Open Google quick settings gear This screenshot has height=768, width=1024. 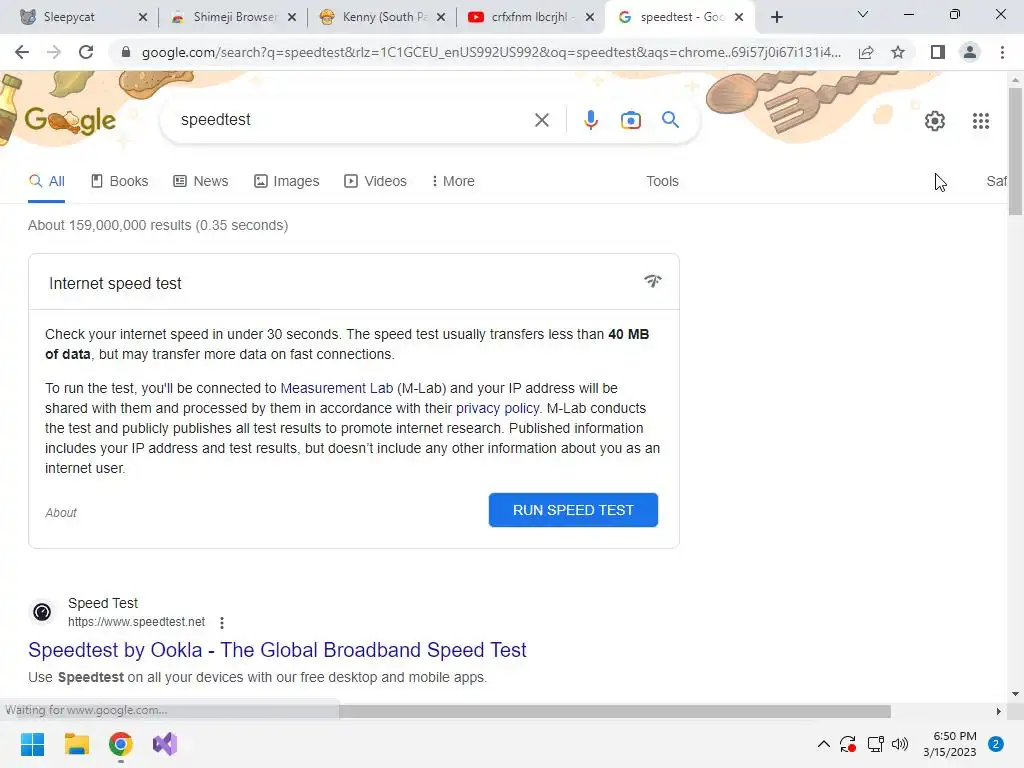(x=935, y=121)
